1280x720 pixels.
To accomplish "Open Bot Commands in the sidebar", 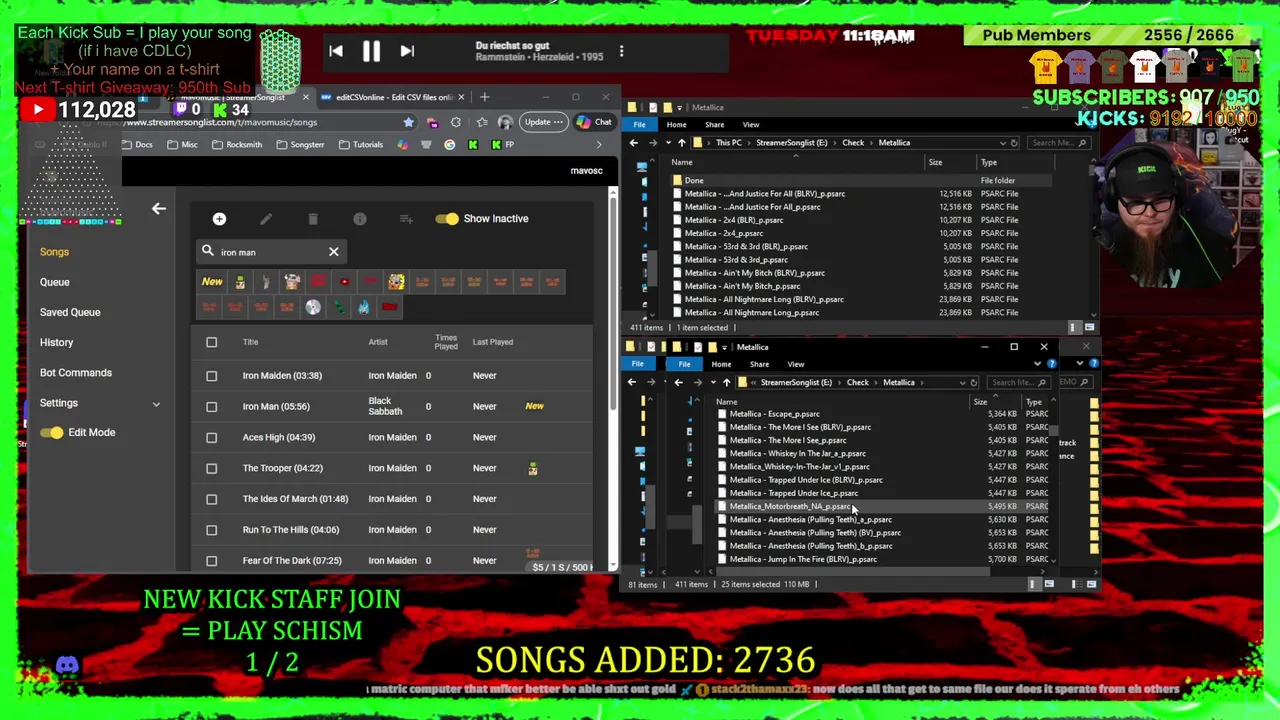I will tap(76, 372).
